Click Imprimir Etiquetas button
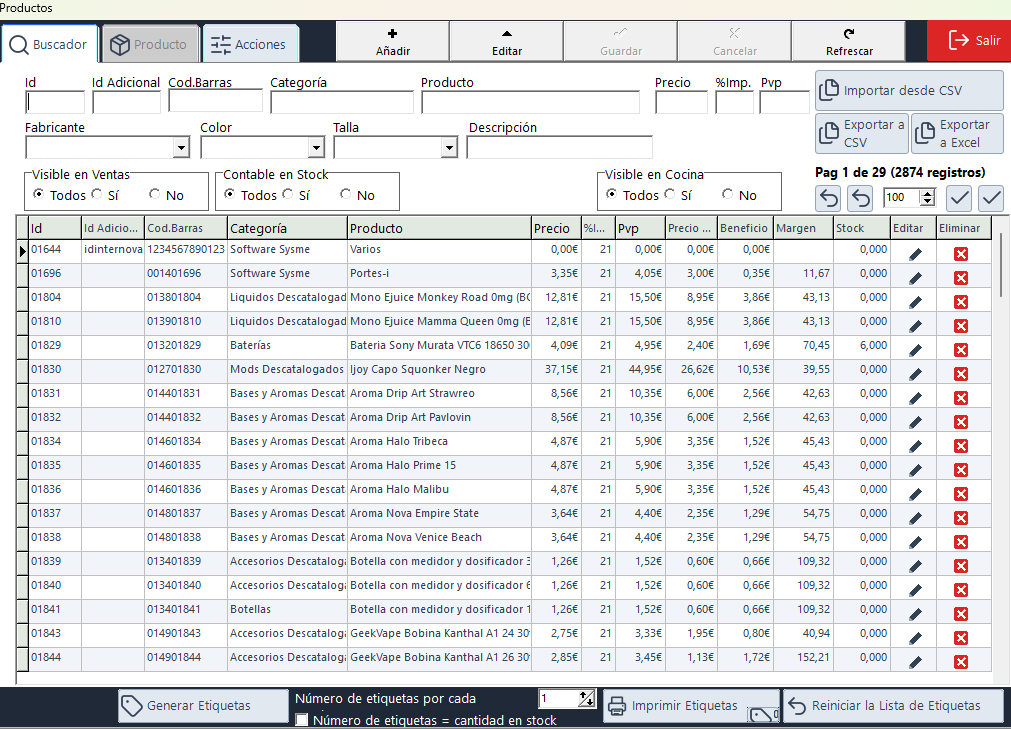Image resolution: width=1011 pixels, height=729 pixels. 691,706
